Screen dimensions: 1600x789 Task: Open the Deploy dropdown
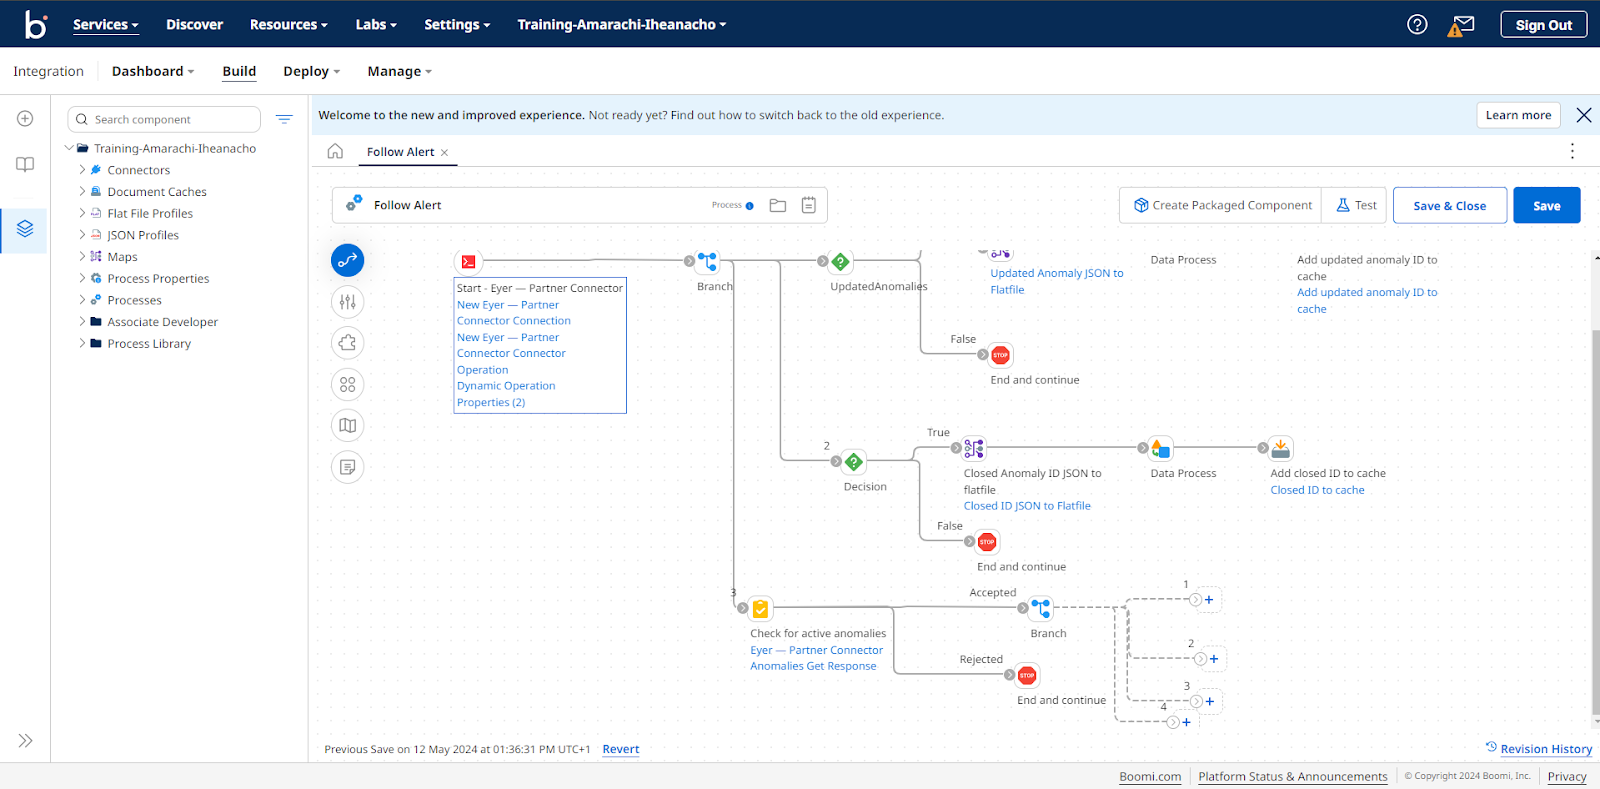click(x=312, y=71)
